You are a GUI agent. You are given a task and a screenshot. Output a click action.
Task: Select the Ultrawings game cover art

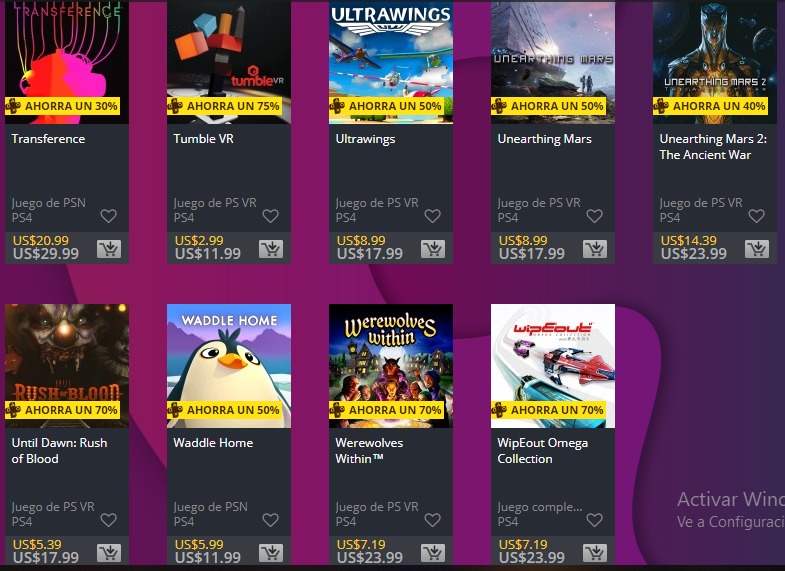click(391, 62)
